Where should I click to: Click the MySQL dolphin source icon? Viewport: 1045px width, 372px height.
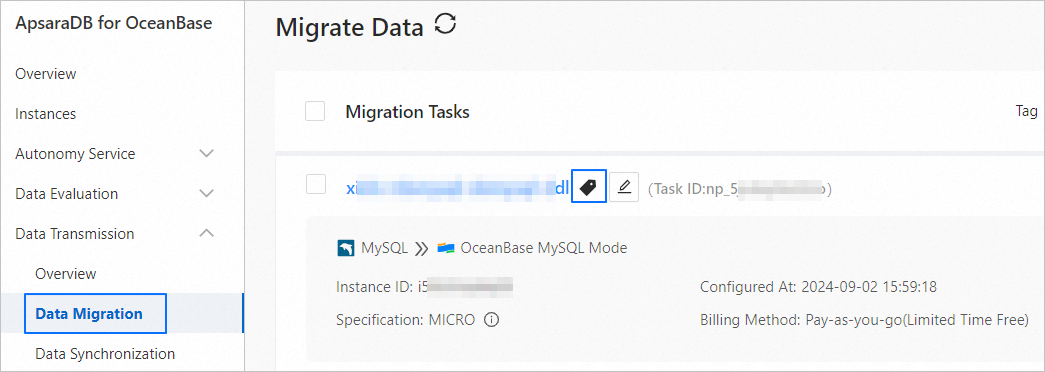pos(346,249)
